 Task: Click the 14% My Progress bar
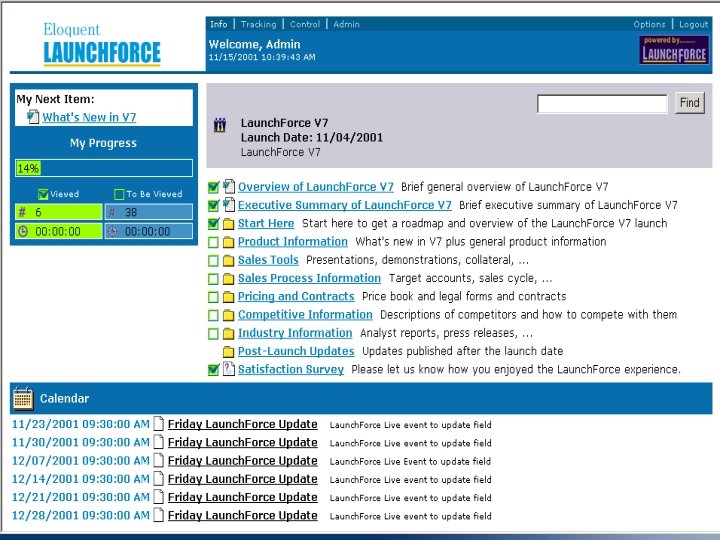pos(104,168)
